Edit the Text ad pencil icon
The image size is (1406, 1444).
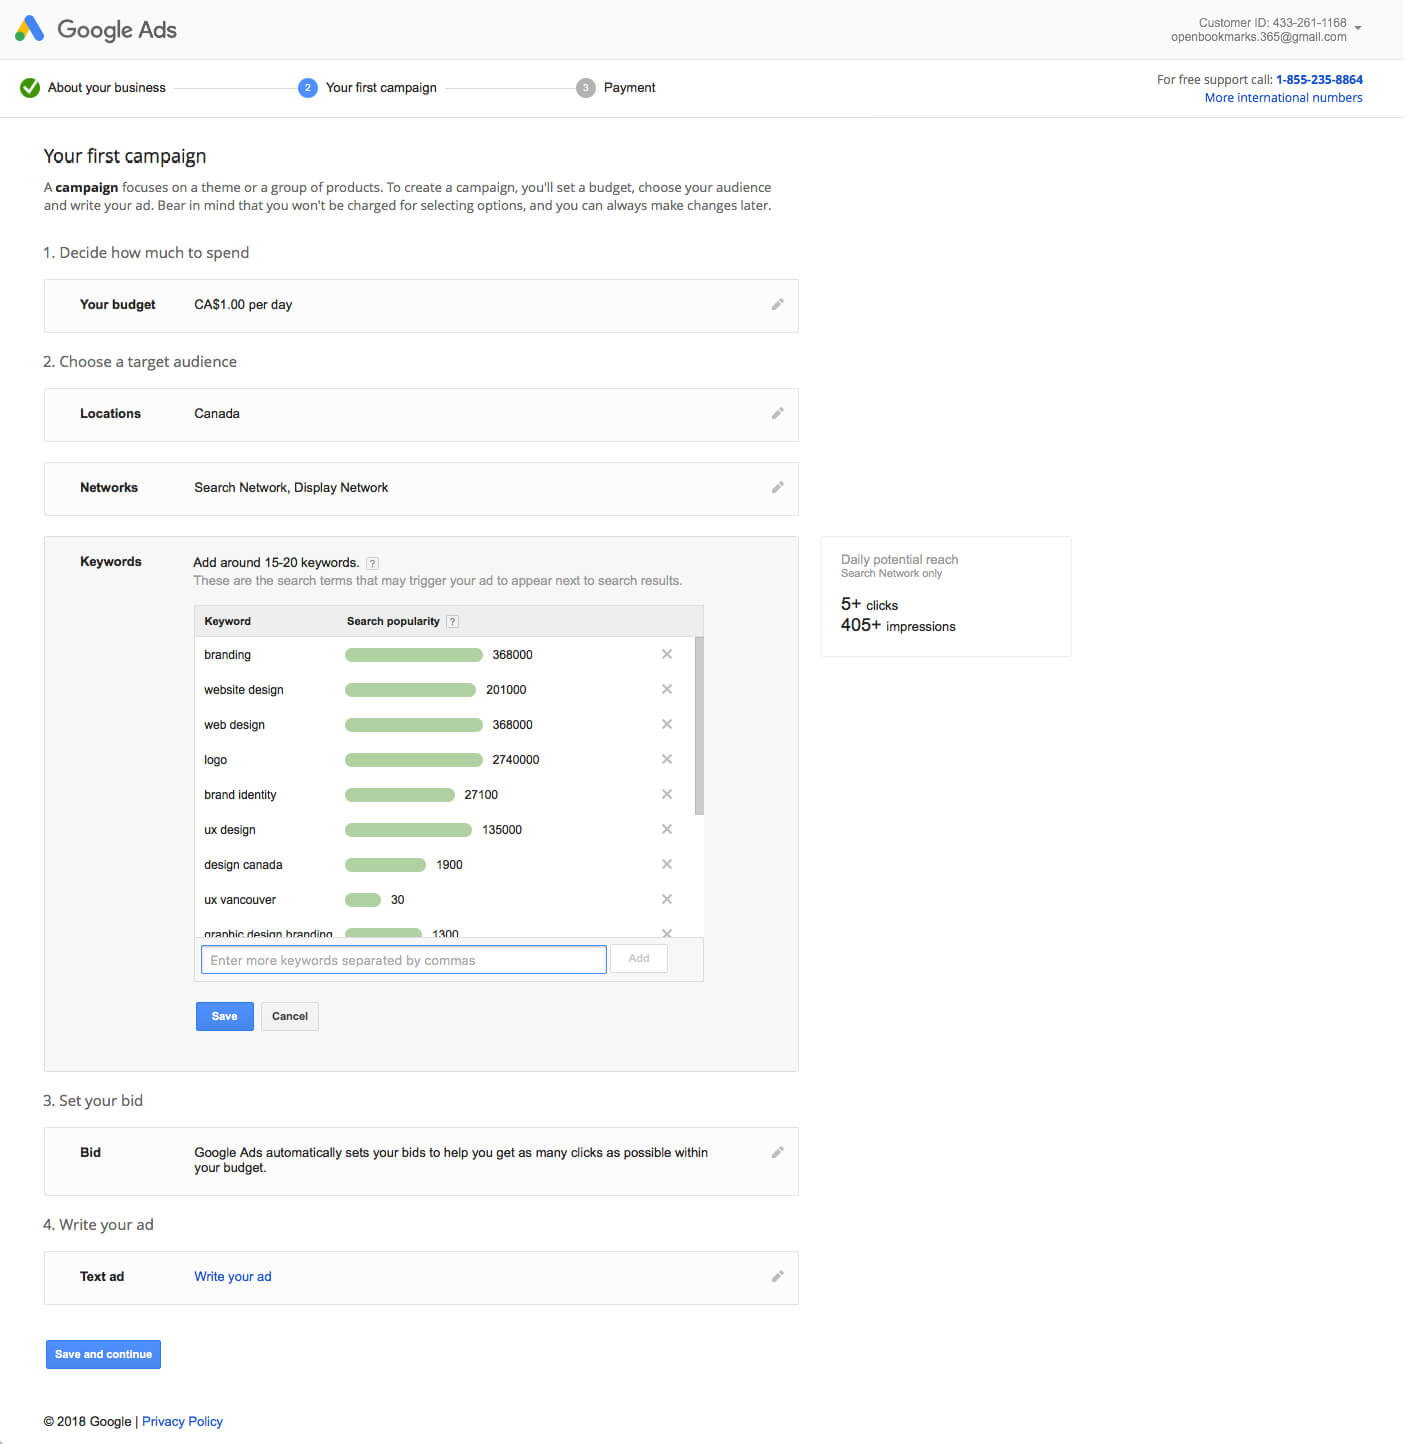point(777,1276)
